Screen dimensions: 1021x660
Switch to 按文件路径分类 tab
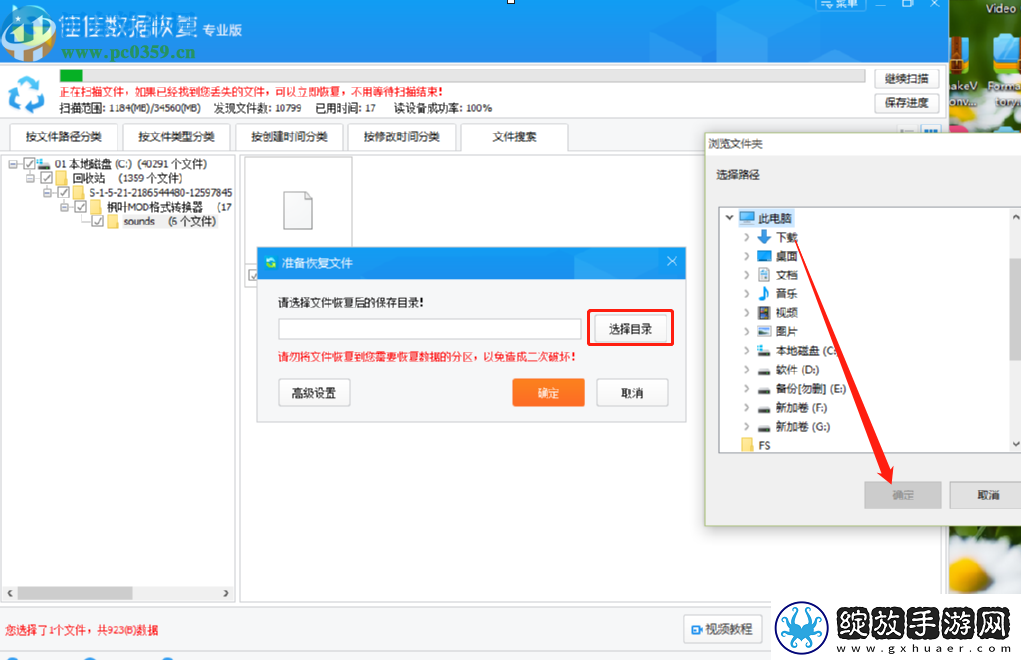(63, 137)
